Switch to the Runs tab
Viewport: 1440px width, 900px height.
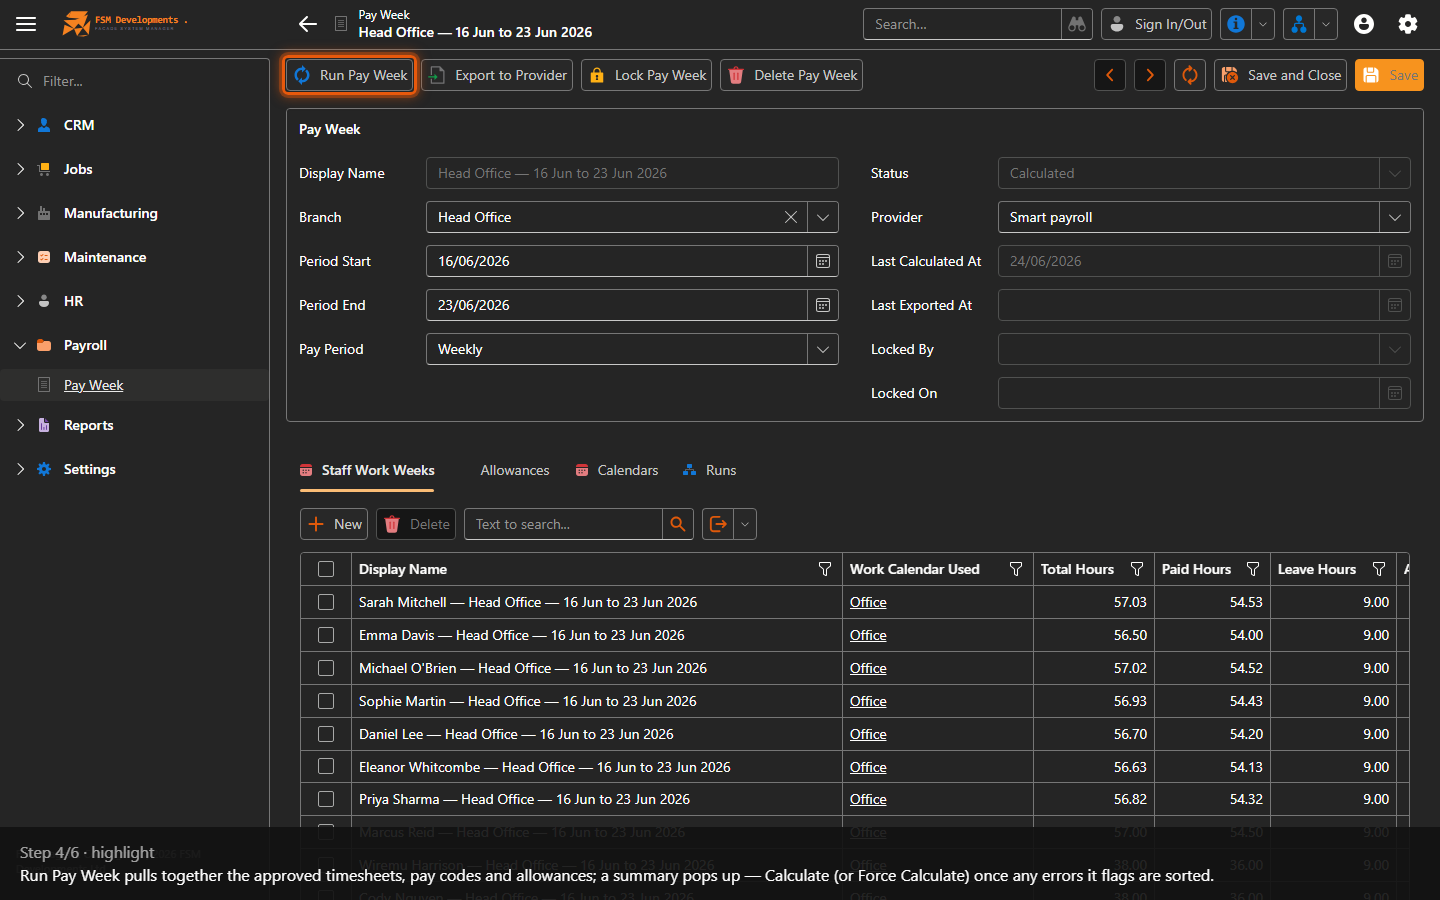709,470
